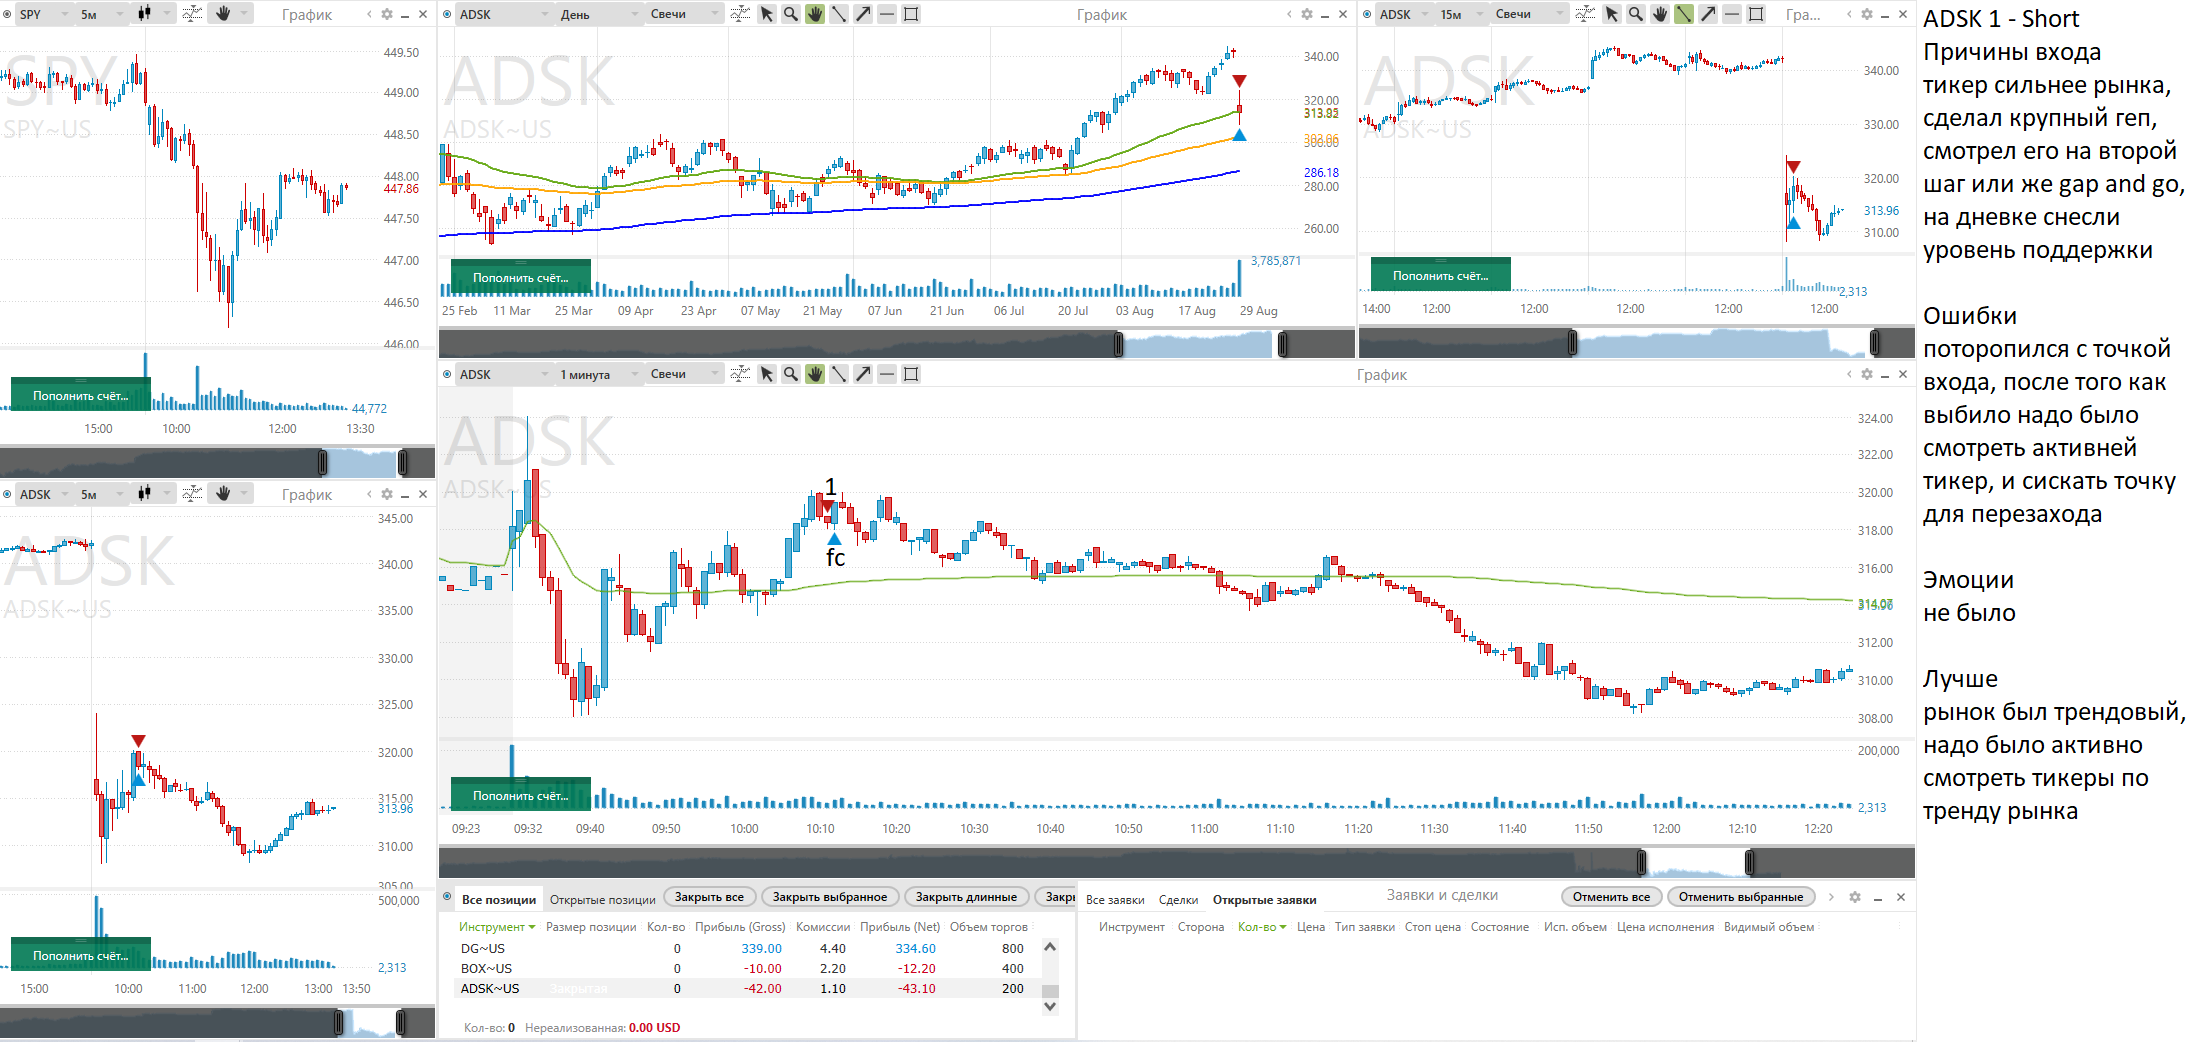This screenshot has height=1042, width=2190.
Task: Select arrow cursor tool in ADSK 15m chart
Action: pos(1612,14)
